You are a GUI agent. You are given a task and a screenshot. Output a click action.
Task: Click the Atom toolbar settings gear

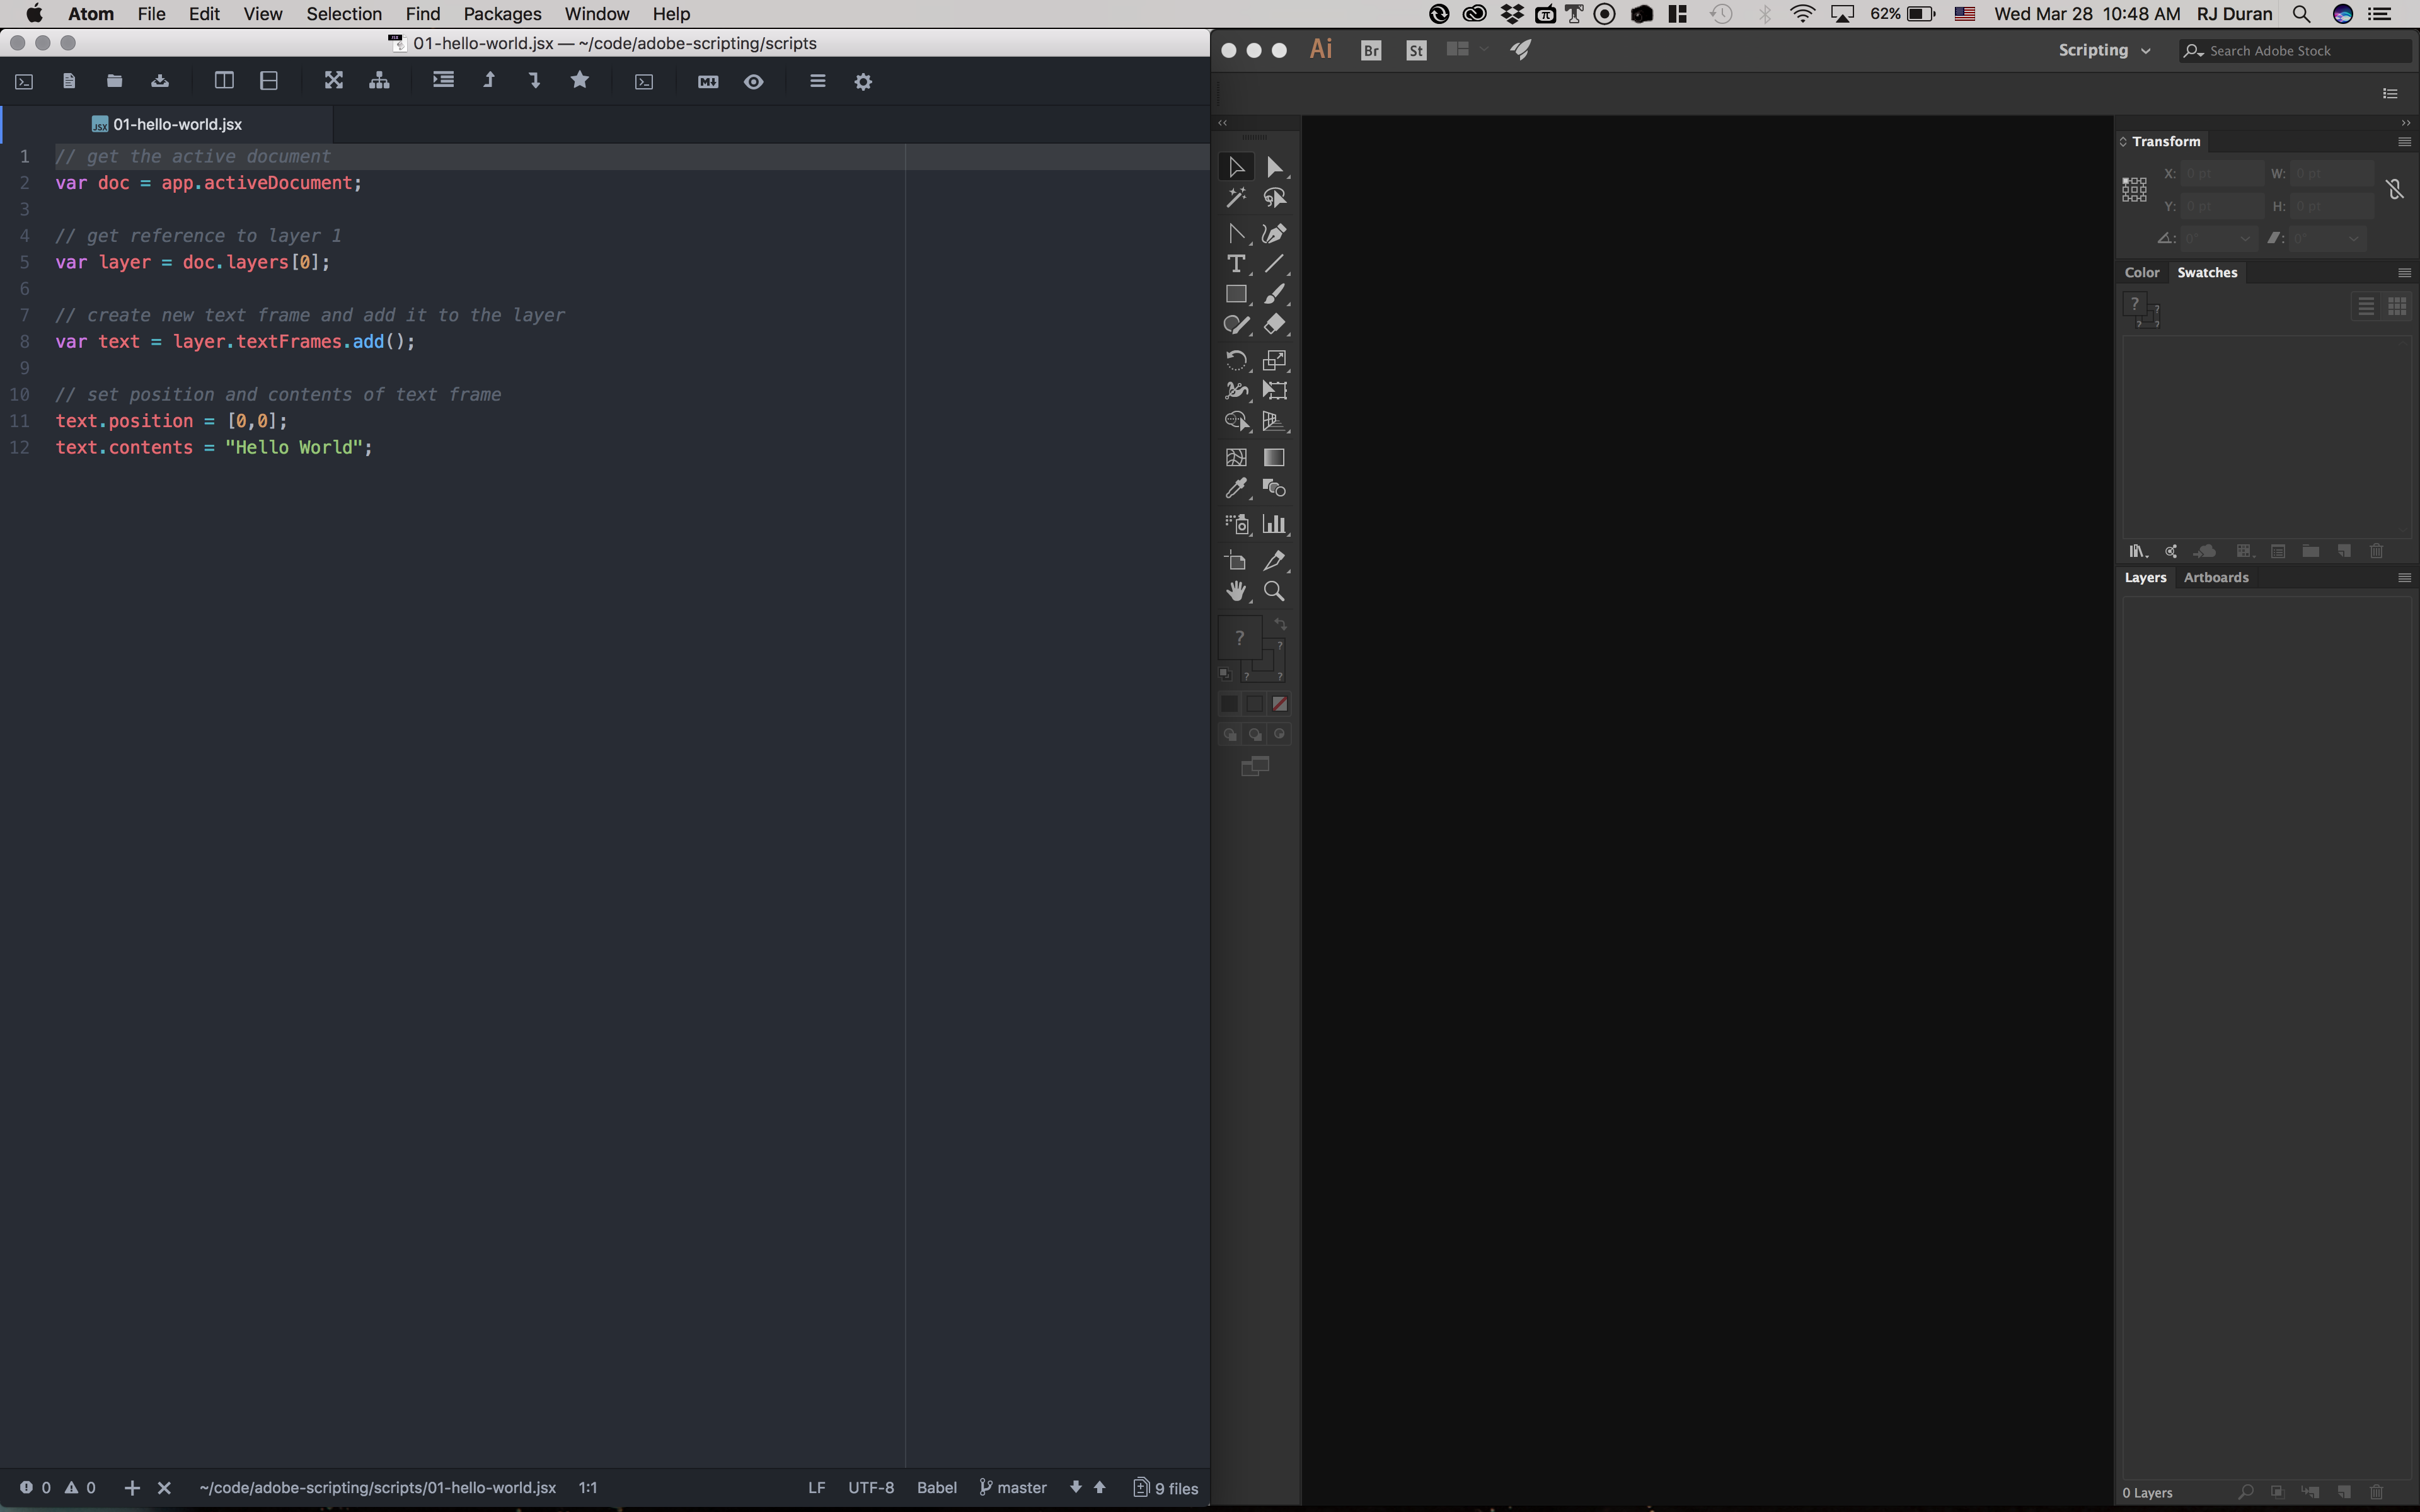click(863, 82)
